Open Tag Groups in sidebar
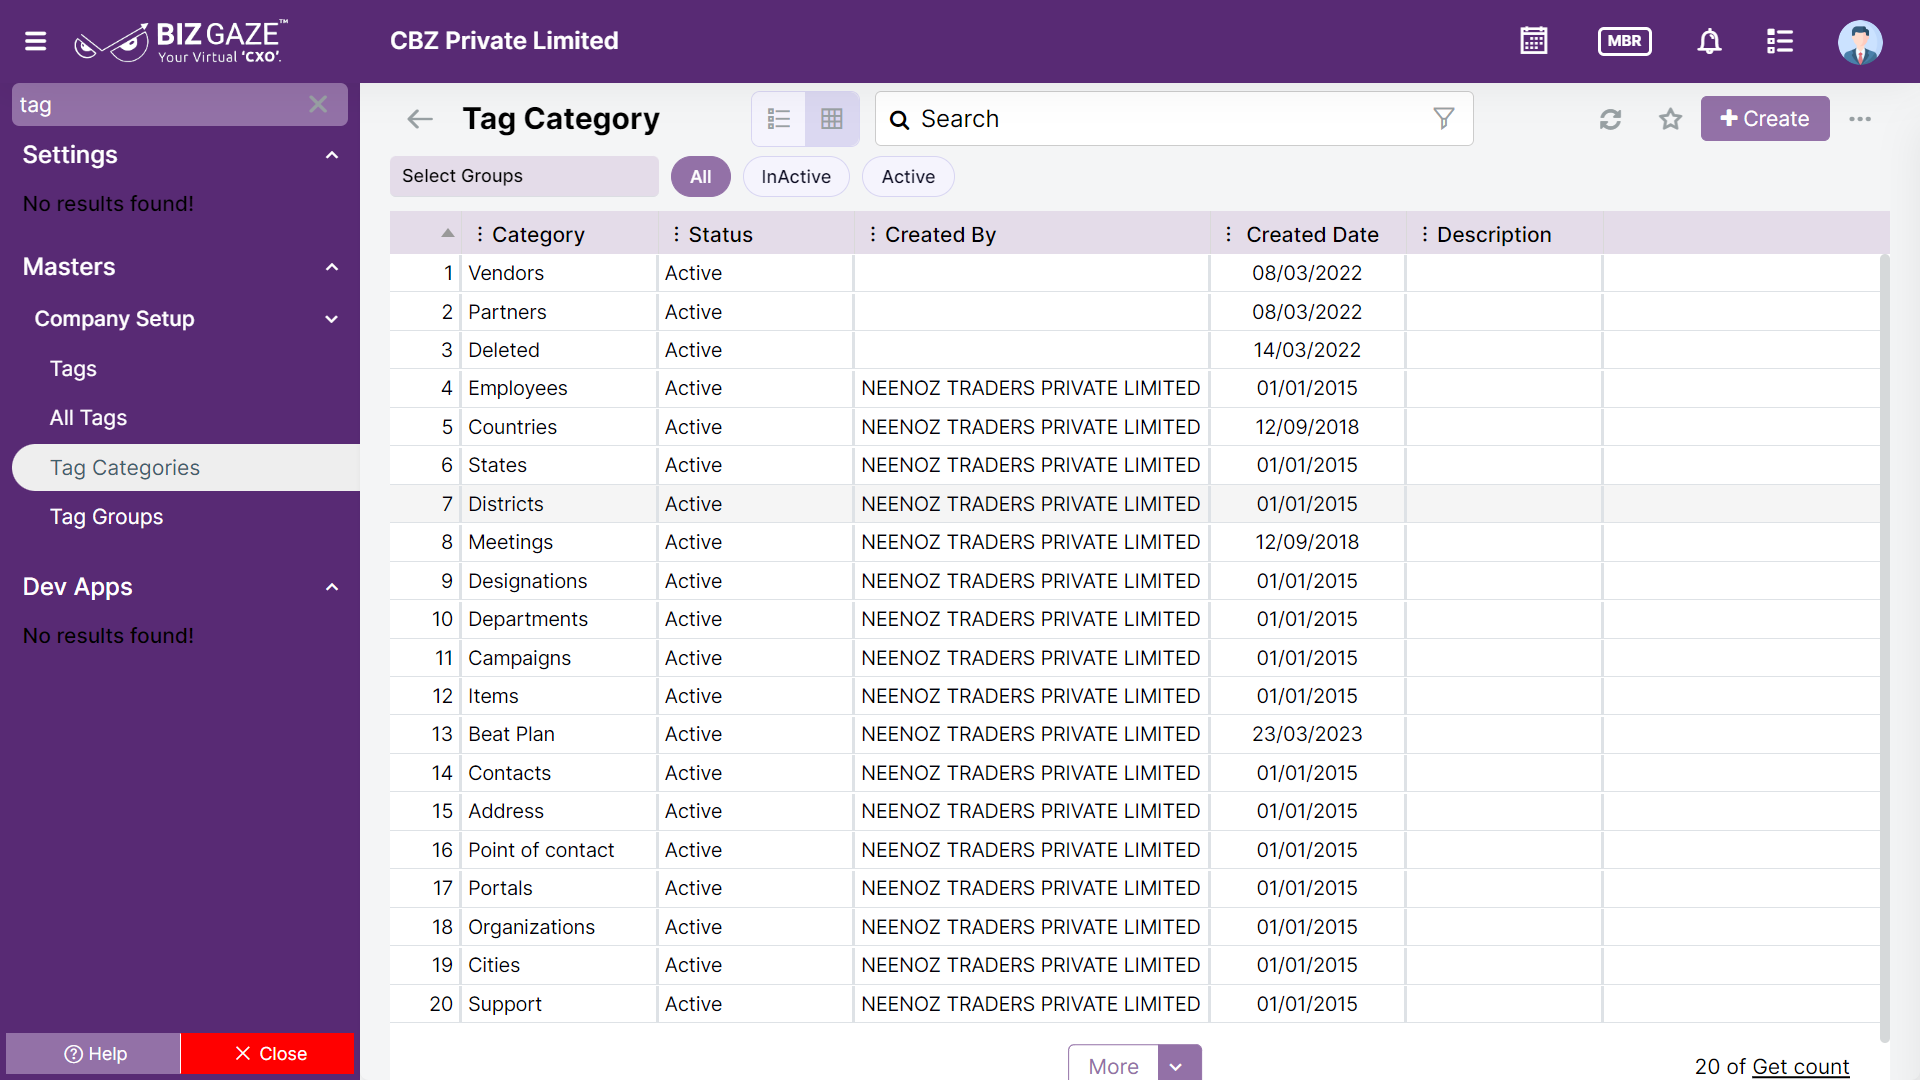 point(106,517)
